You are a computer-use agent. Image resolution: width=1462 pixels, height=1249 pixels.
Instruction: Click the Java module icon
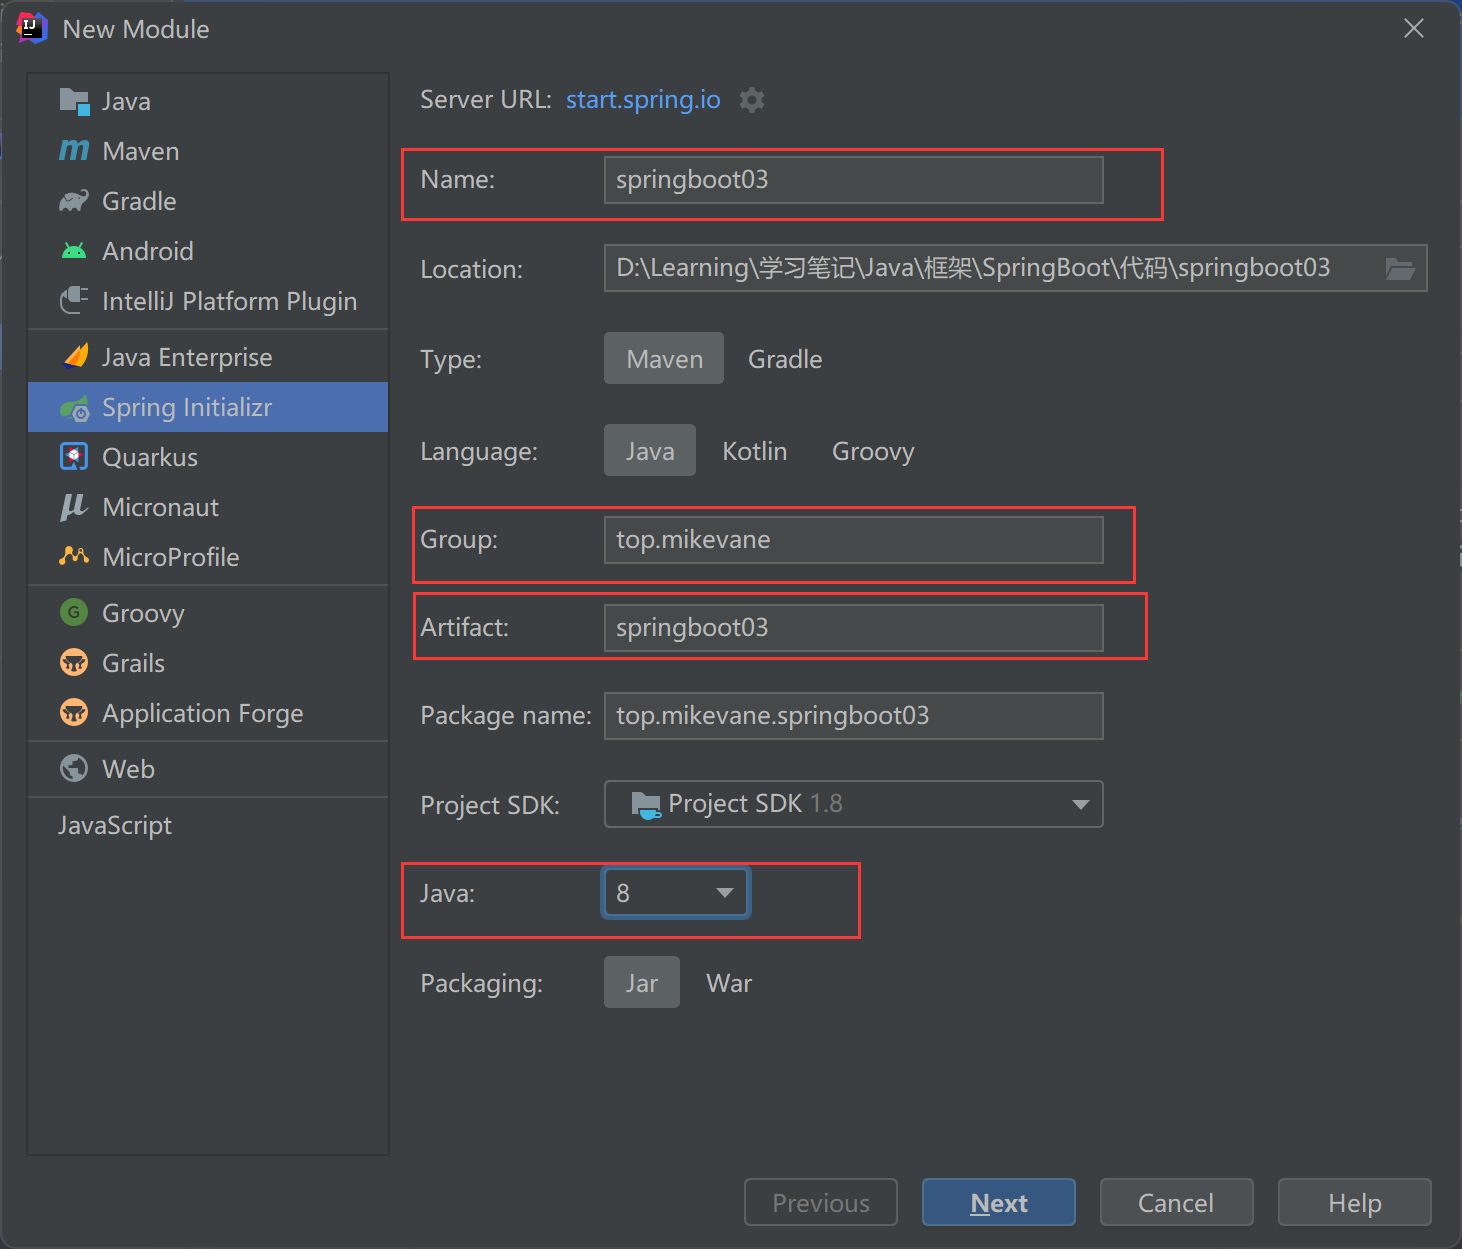[x=74, y=101]
